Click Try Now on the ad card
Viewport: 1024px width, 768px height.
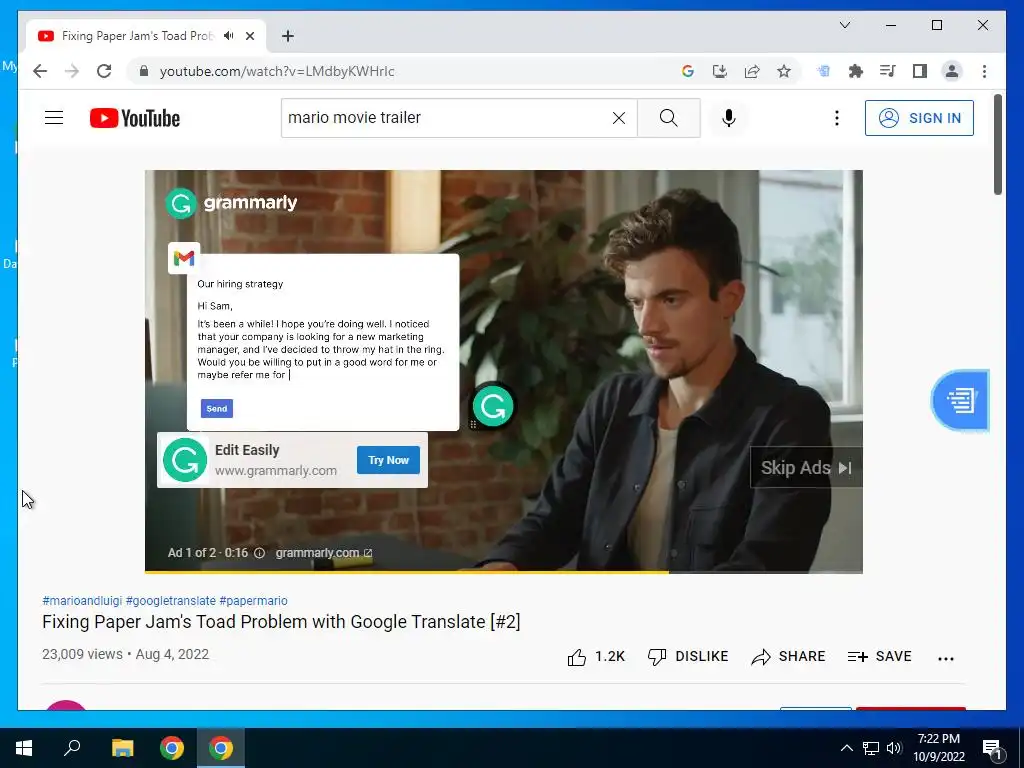(388, 460)
